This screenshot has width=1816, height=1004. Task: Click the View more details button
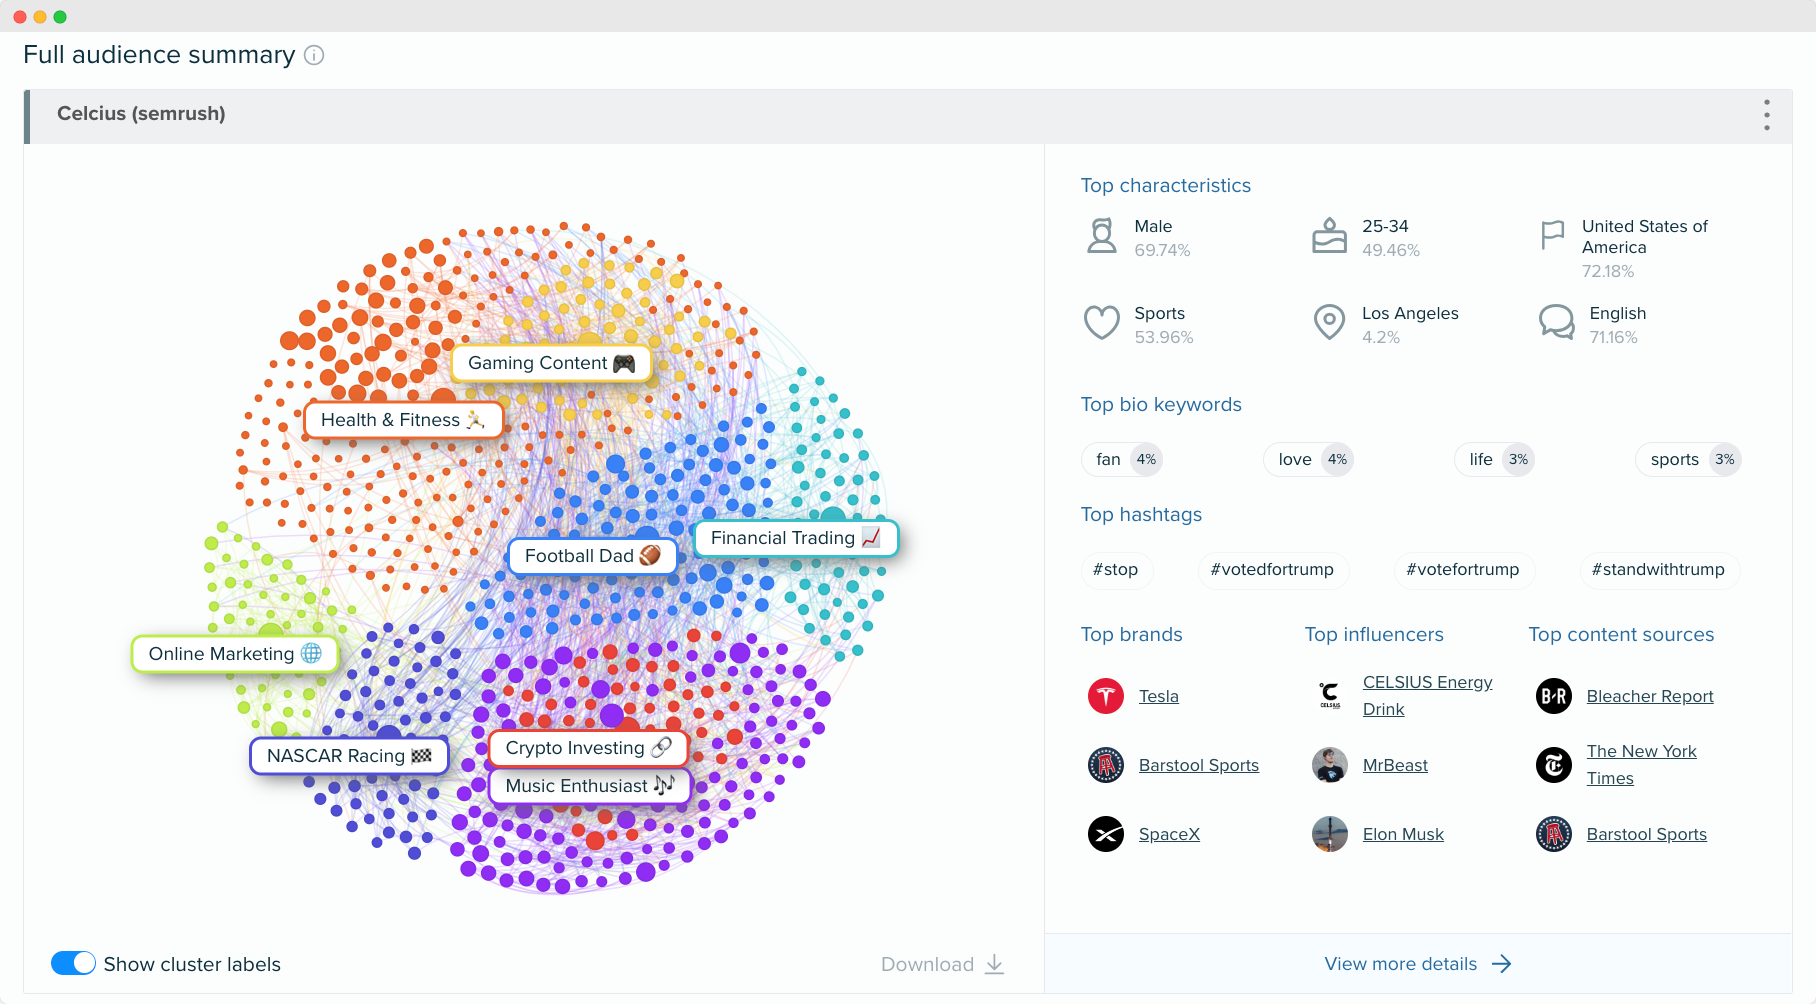click(x=1418, y=963)
